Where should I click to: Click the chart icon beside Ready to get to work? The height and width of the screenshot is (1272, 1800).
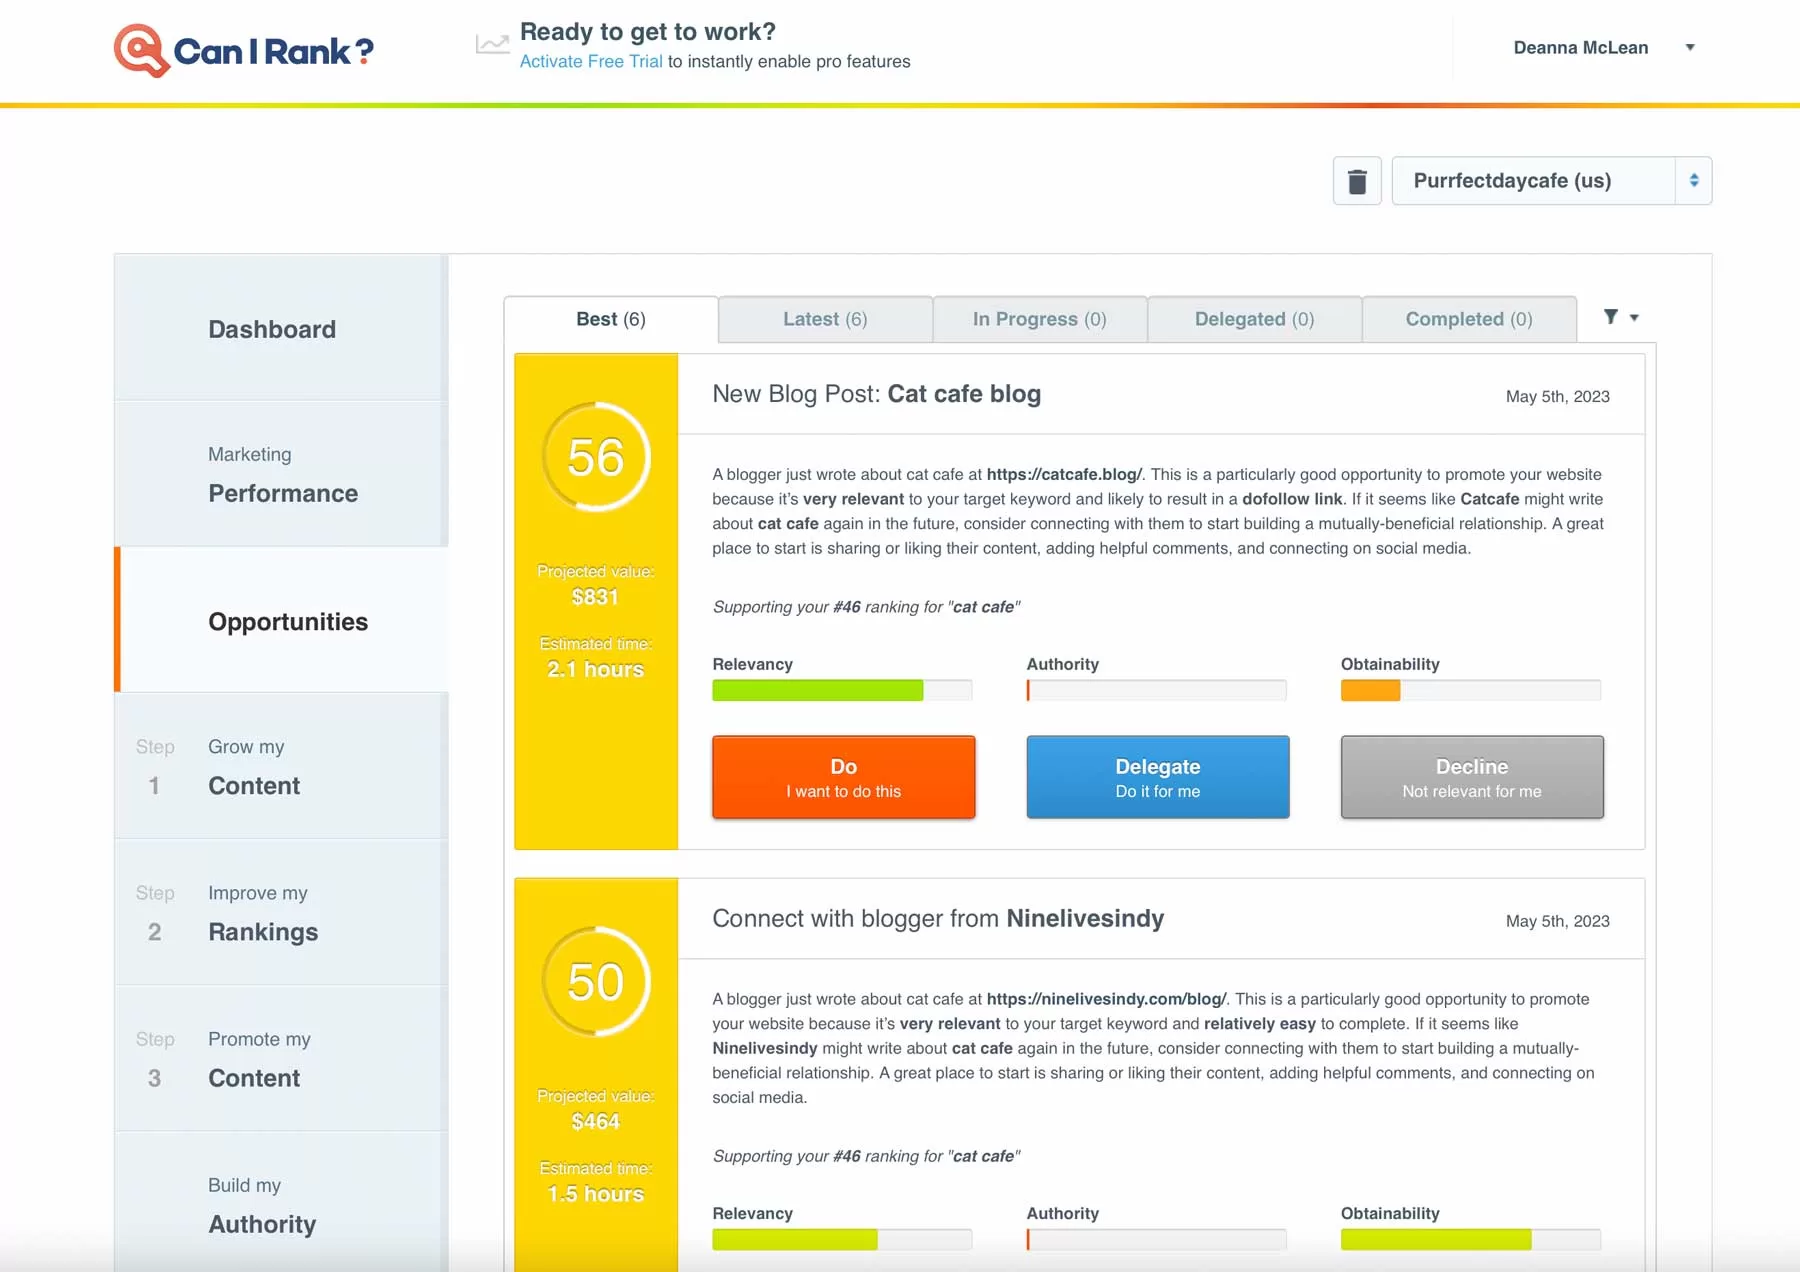pos(492,45)
